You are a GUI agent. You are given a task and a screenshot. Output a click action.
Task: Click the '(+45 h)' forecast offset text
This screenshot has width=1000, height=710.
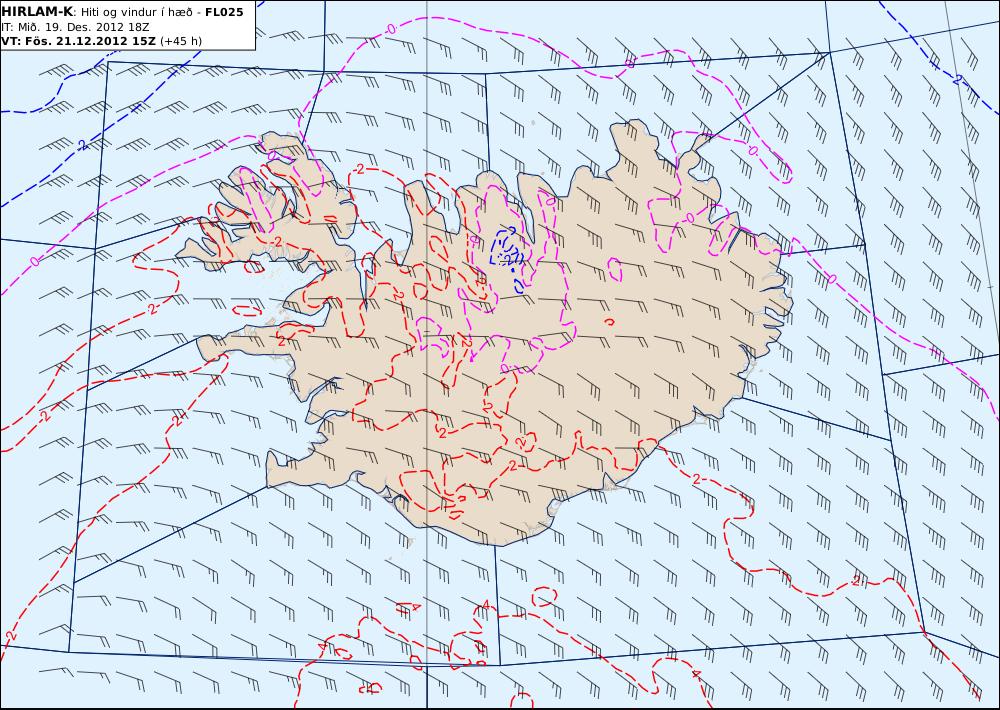(180, 41)
